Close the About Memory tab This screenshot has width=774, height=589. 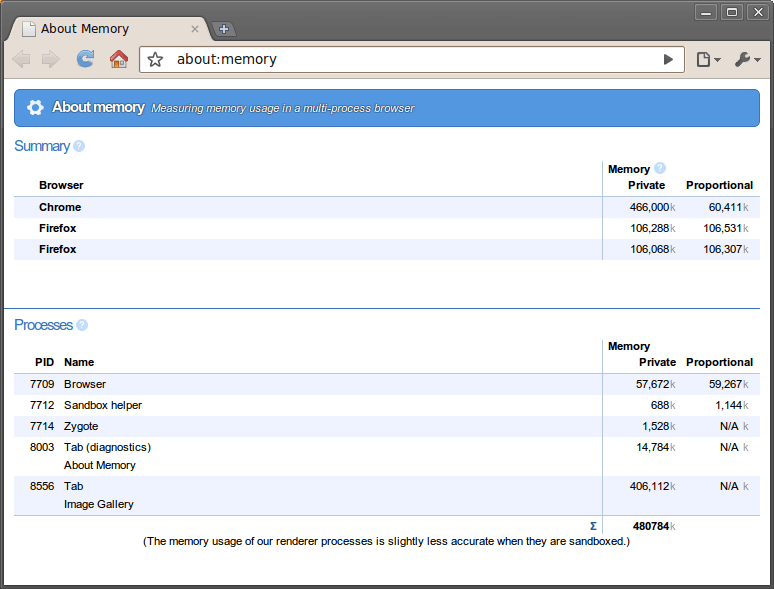(195, 29)
